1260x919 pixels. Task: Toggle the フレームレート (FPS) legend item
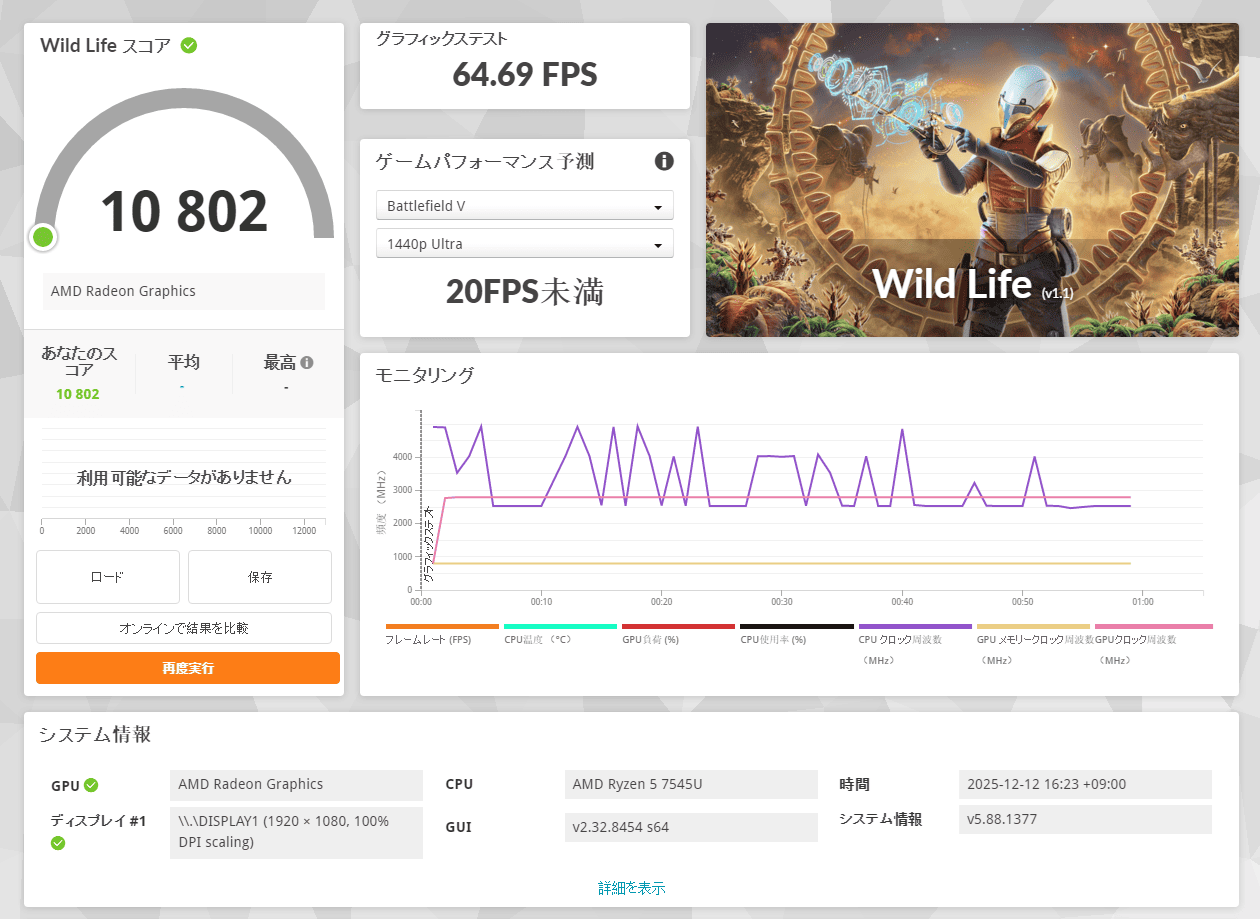[428, 639]
